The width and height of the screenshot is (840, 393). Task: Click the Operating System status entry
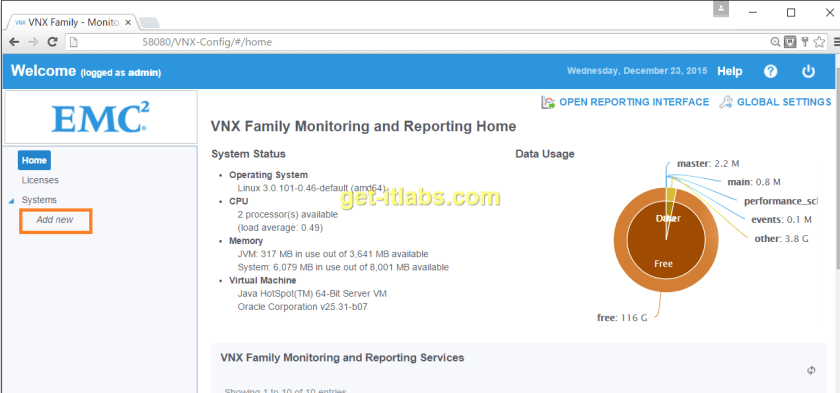point(268,175)
